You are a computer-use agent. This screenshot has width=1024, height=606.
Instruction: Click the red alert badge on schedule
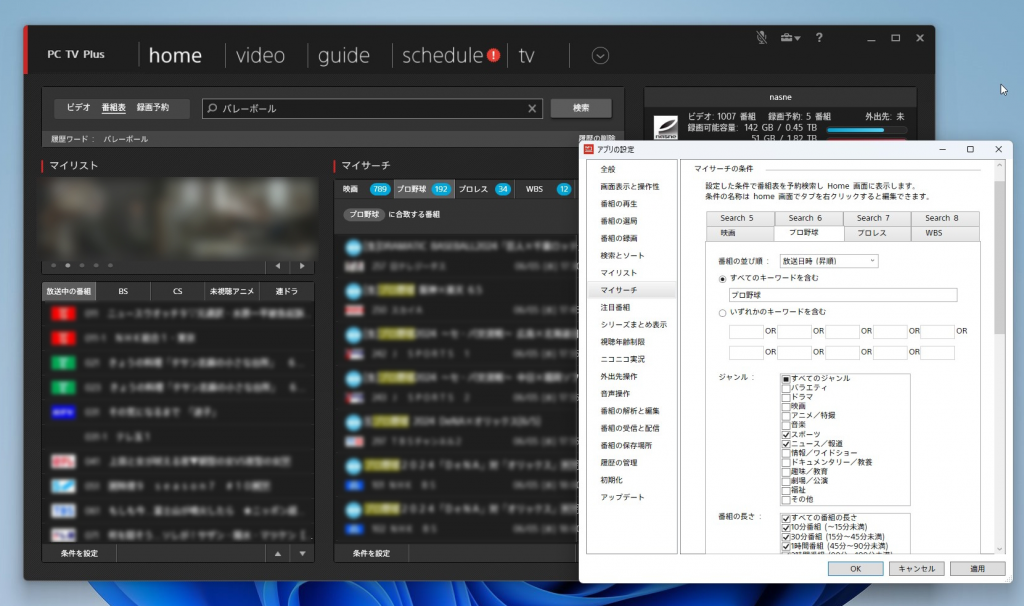point(494,56)
